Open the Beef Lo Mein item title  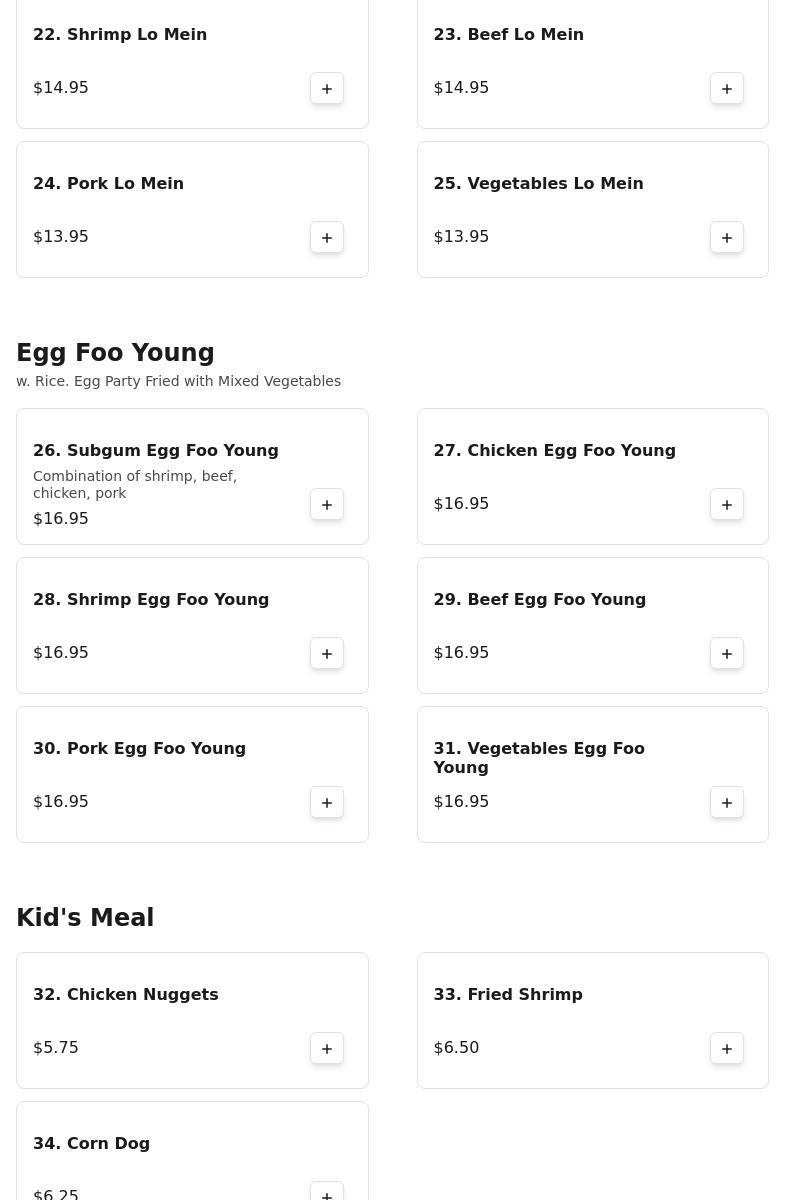[509, 35]
